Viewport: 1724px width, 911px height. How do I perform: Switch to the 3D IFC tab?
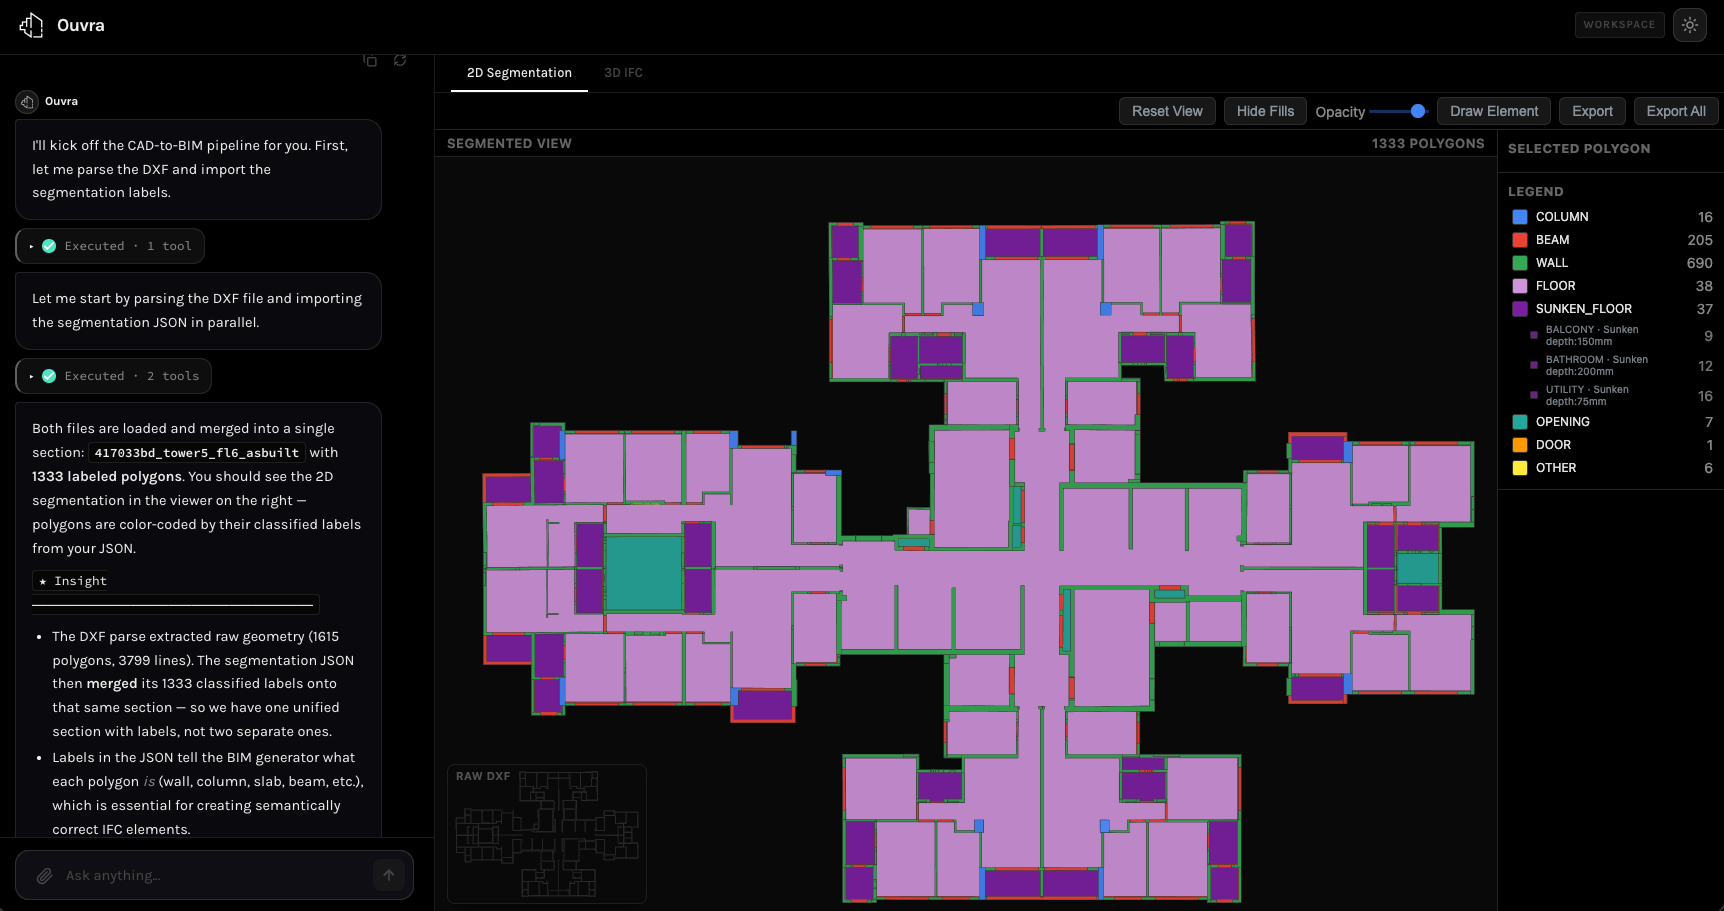point(623,72)
